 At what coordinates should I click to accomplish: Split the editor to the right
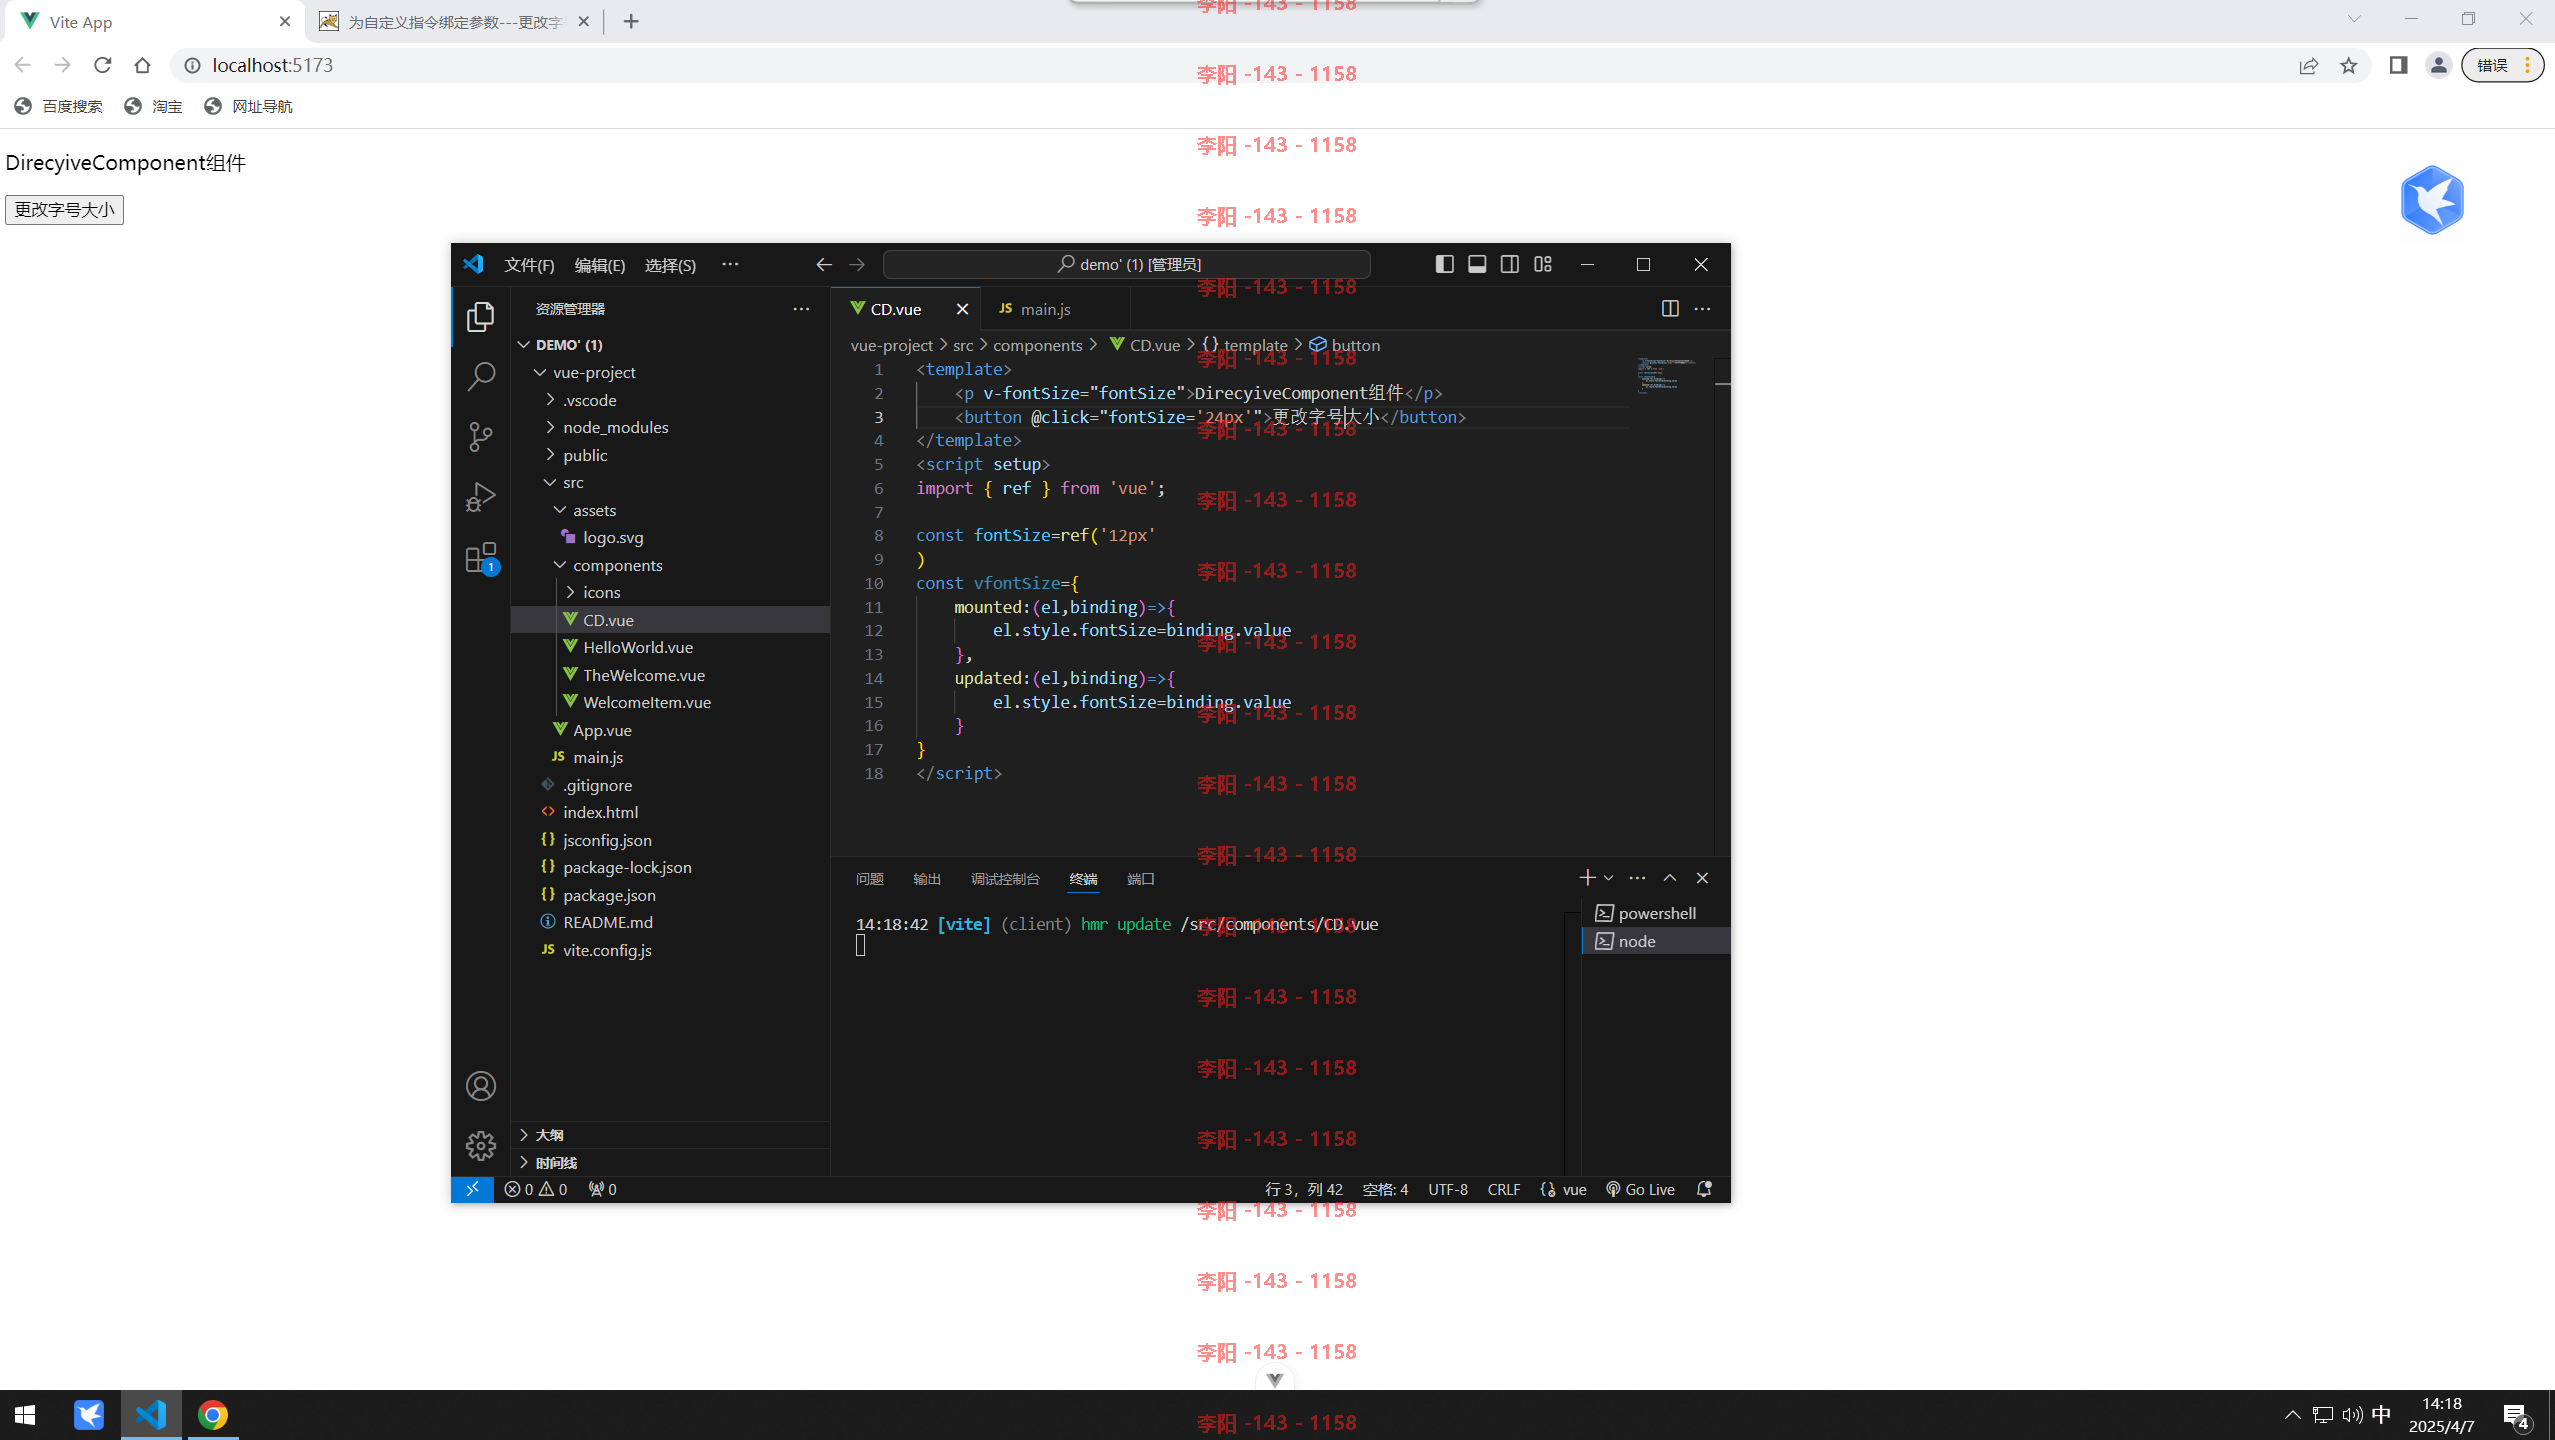(1670, 309)
